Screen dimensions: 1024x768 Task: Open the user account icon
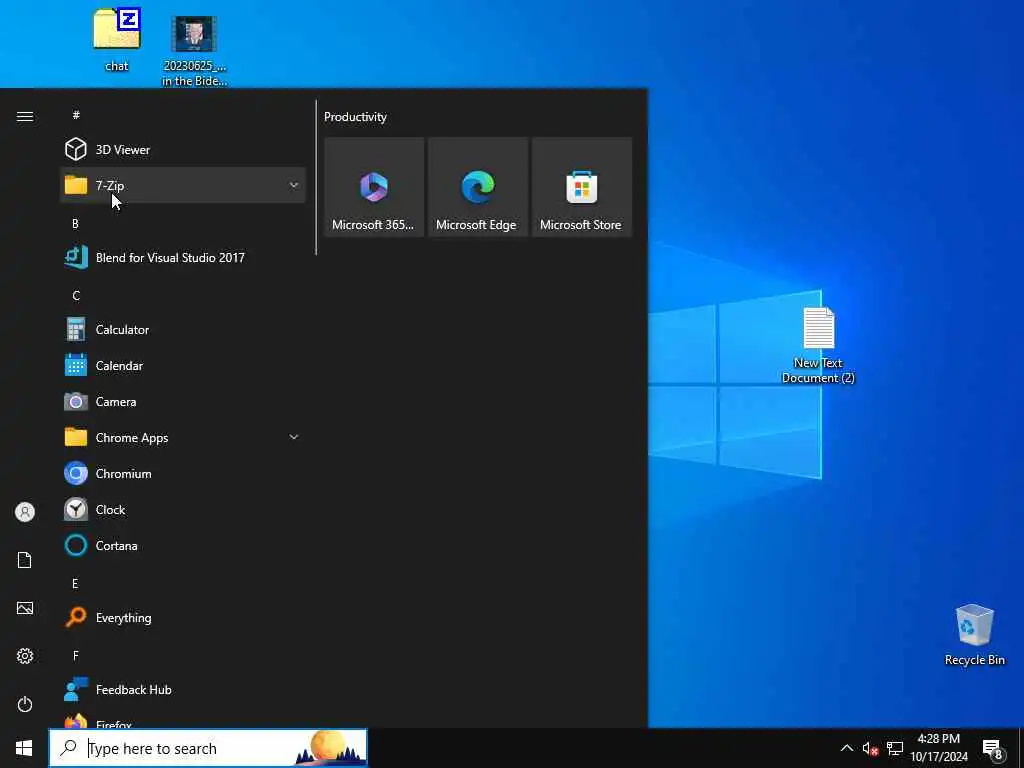point(25,512)
